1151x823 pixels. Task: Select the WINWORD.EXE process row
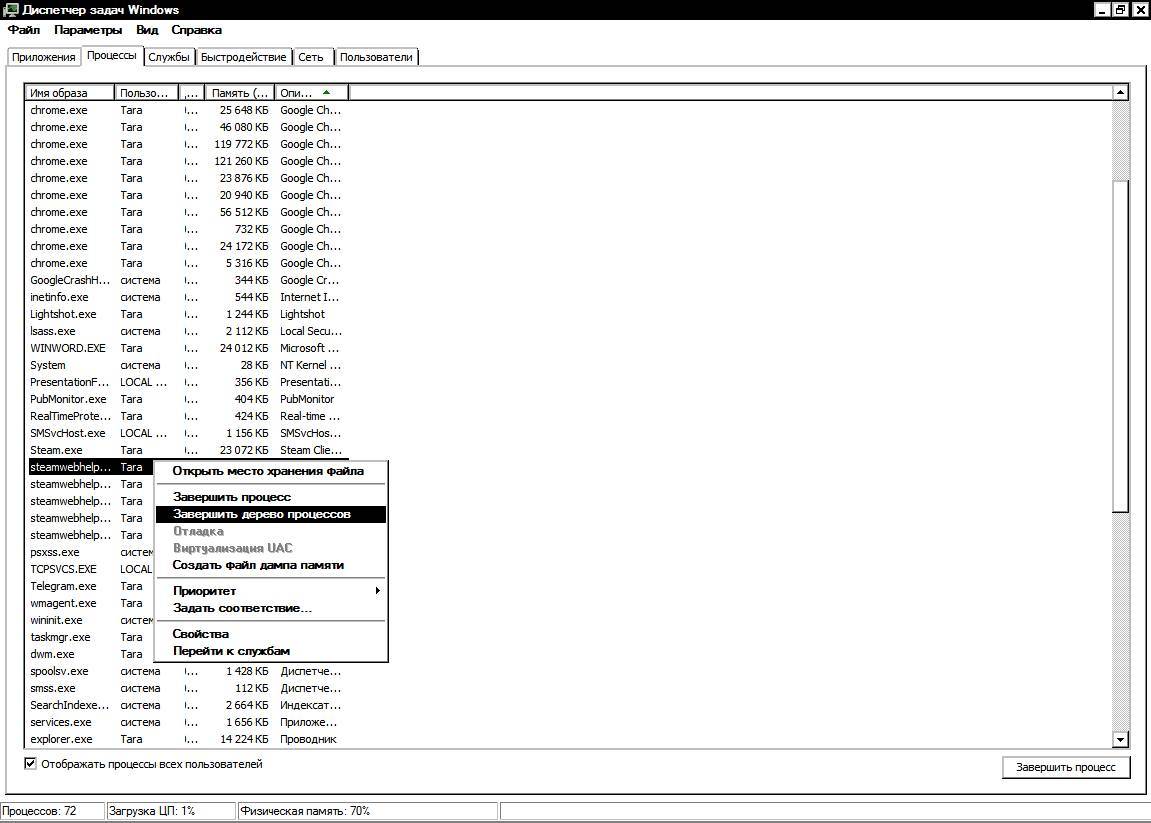68,348
